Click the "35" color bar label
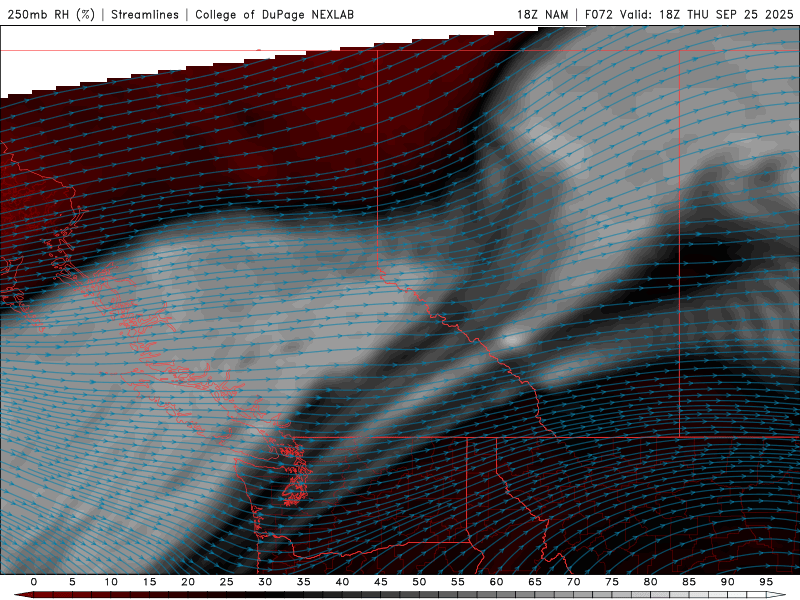Image resolution: width=800 pixels, height=600 pixels. 304,582
